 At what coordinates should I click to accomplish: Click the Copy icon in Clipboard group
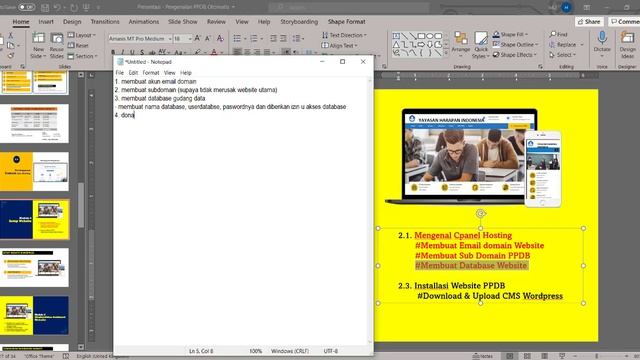11,46
